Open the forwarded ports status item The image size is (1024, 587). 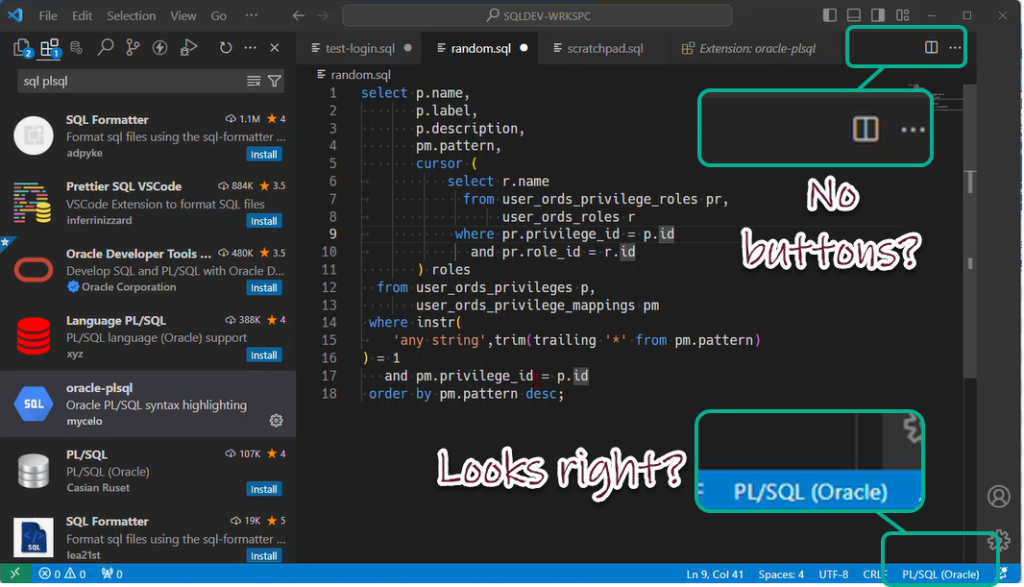(x=112, y=574)
